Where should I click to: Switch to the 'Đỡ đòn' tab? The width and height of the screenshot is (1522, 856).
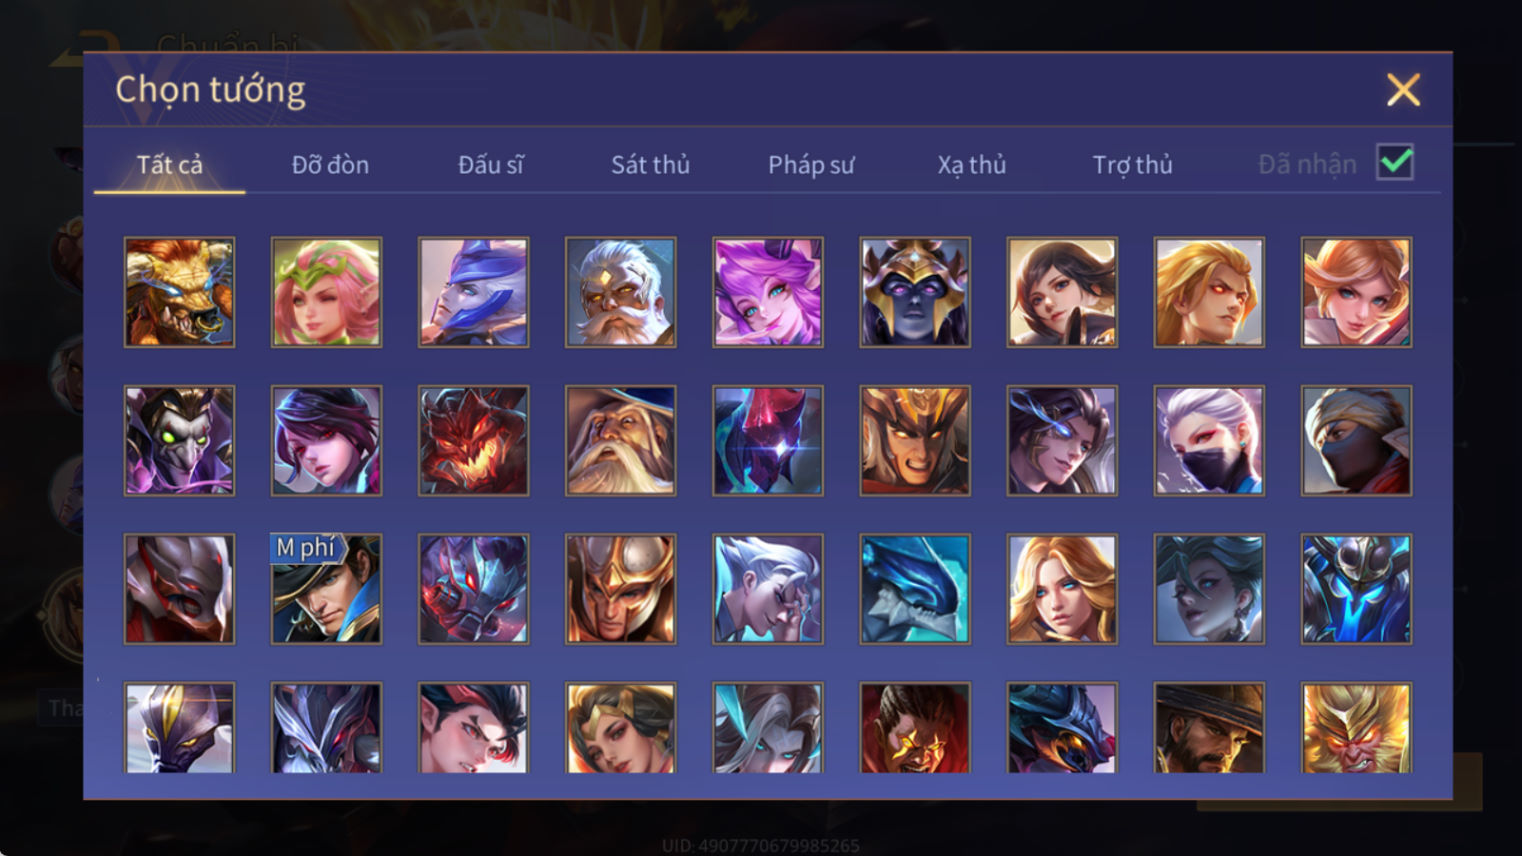click(x=330, y=165)
